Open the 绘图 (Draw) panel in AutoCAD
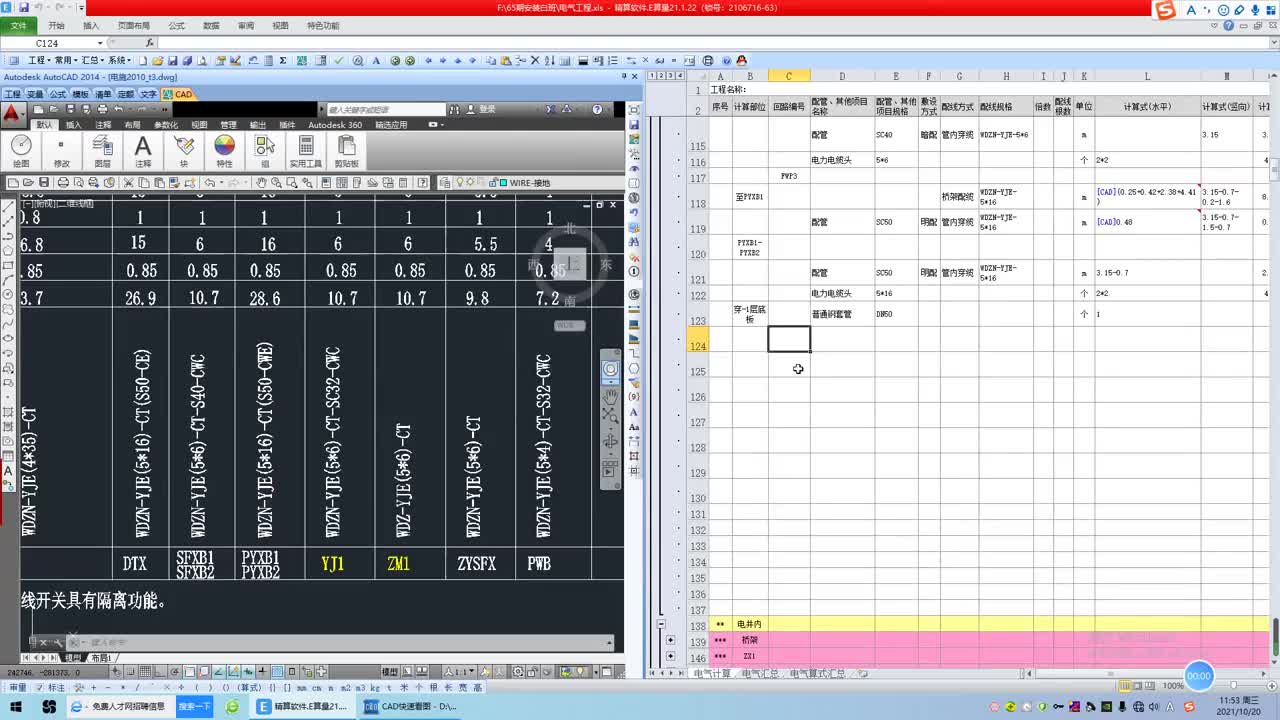This screenshot has width=1280, height=720. pos(22,152)
